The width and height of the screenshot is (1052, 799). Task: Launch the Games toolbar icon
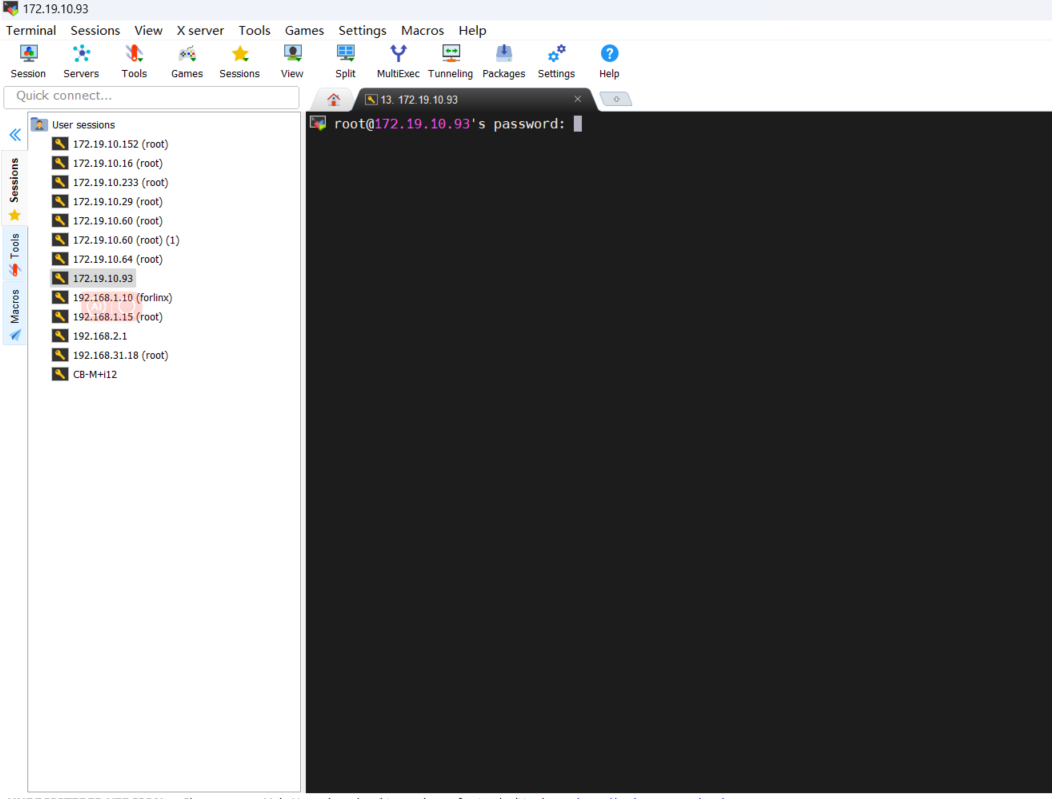click(x=187, y=61)
